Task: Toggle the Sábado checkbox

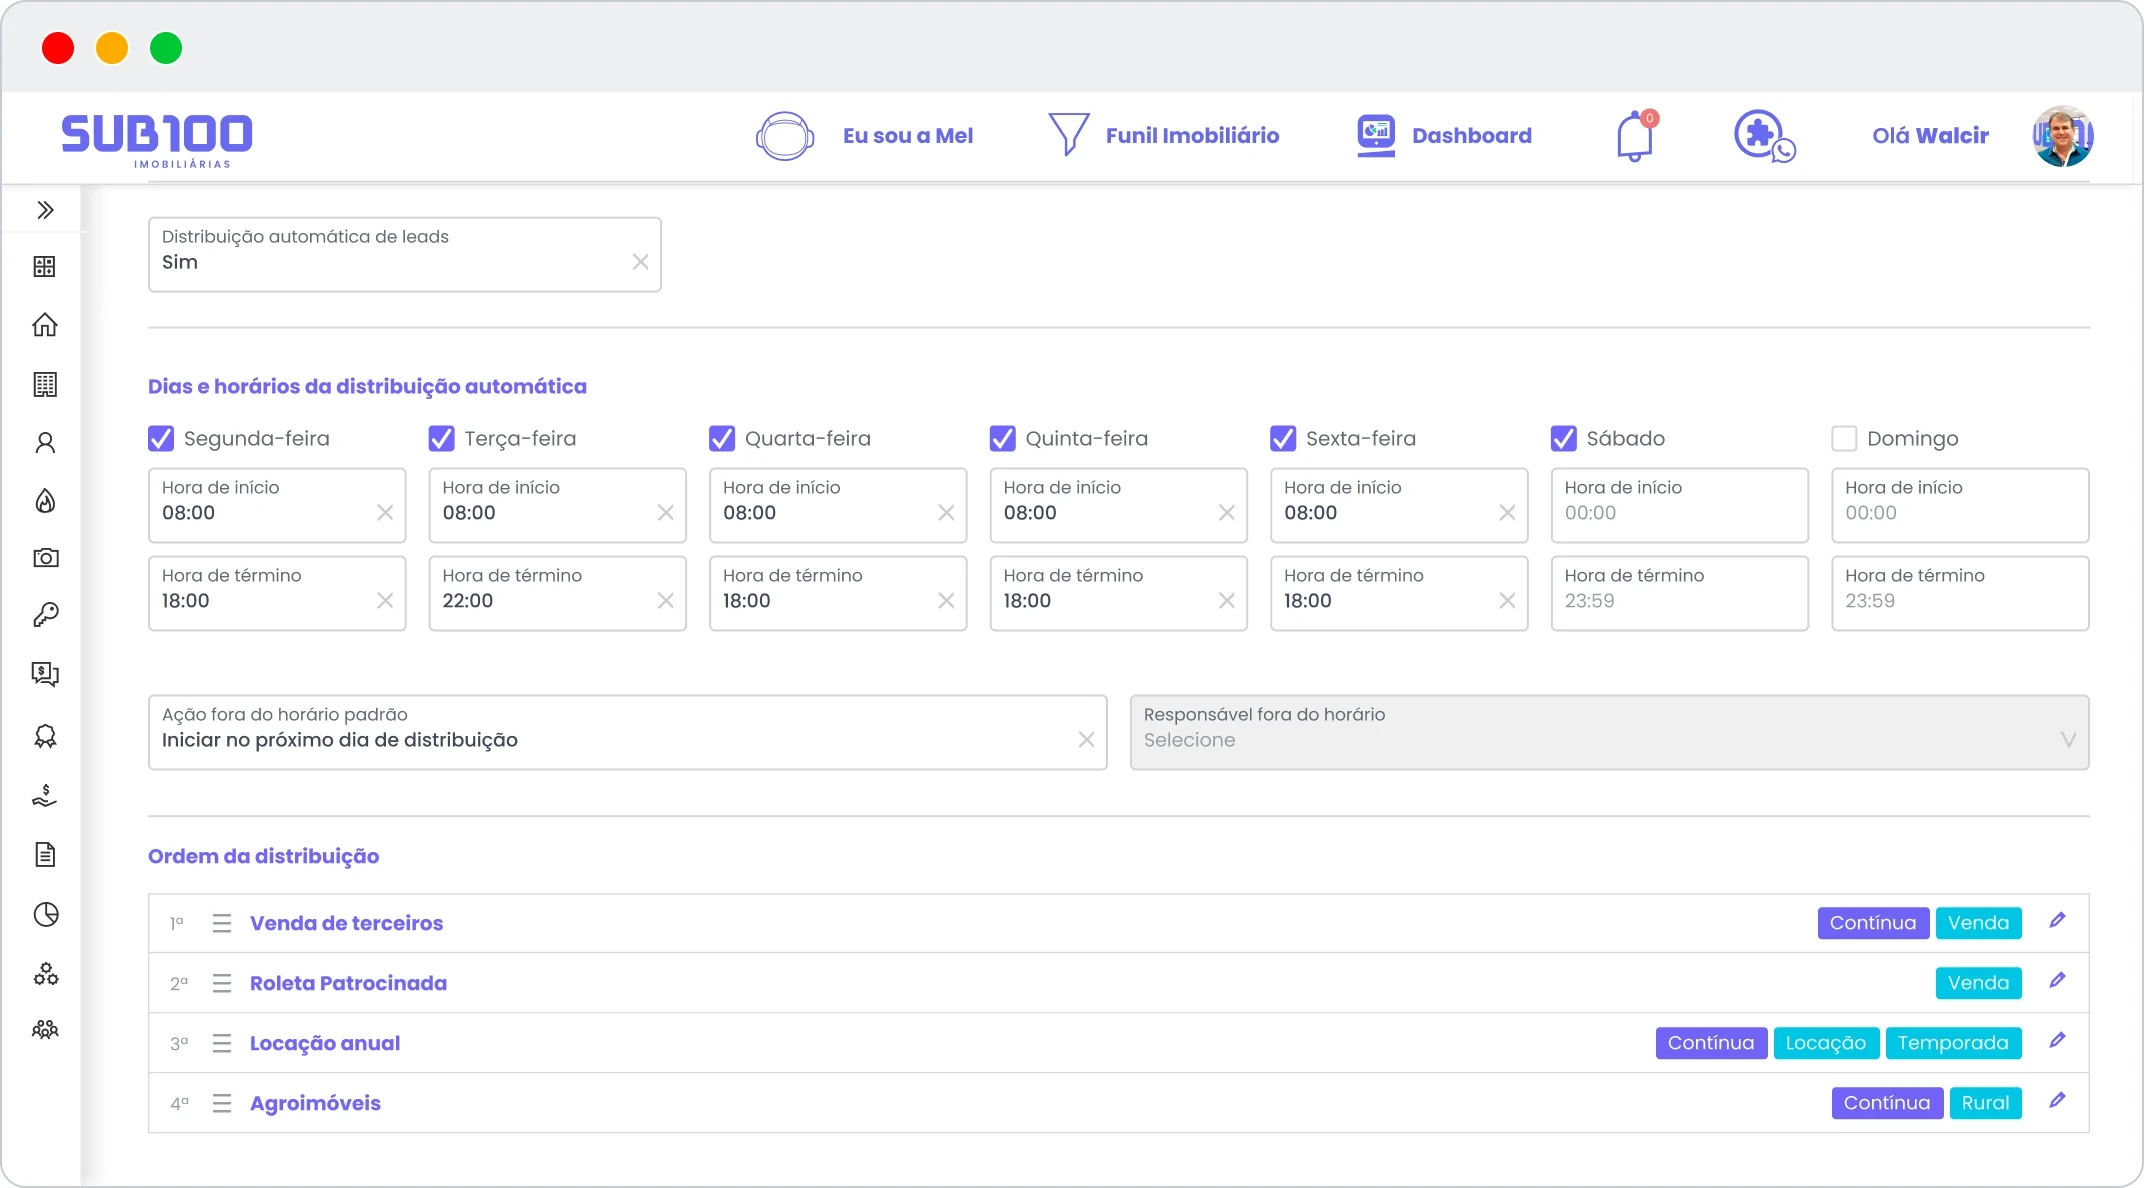Action: tap(1563, 438)
